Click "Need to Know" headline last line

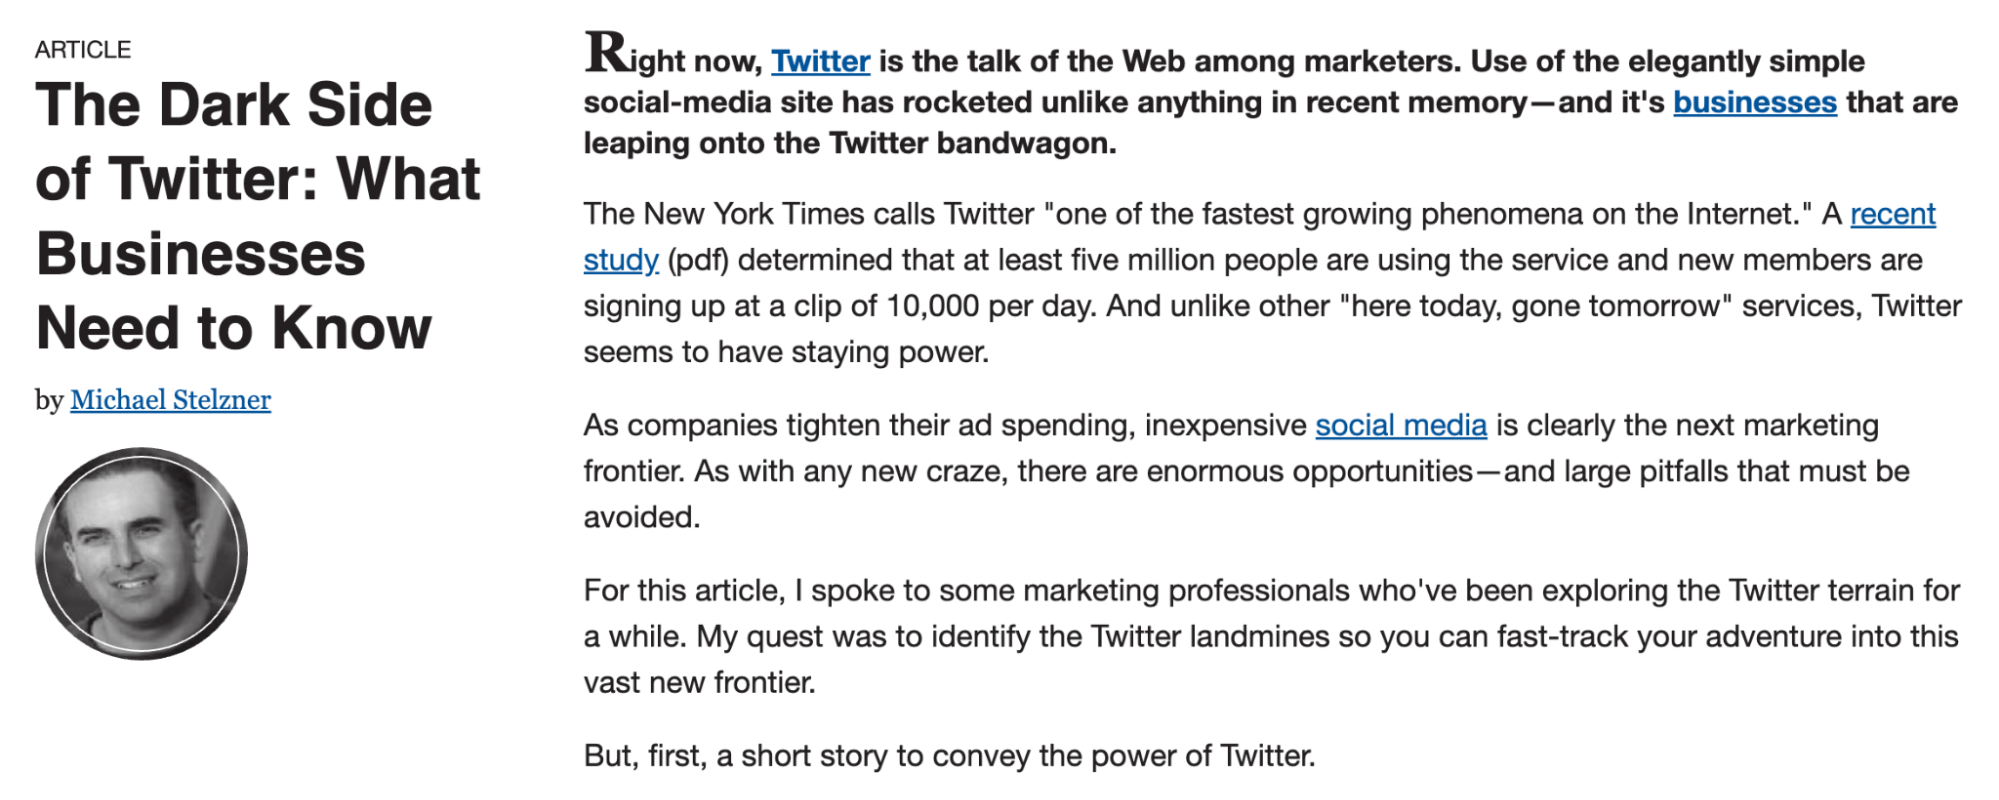(x=234, y=328)
